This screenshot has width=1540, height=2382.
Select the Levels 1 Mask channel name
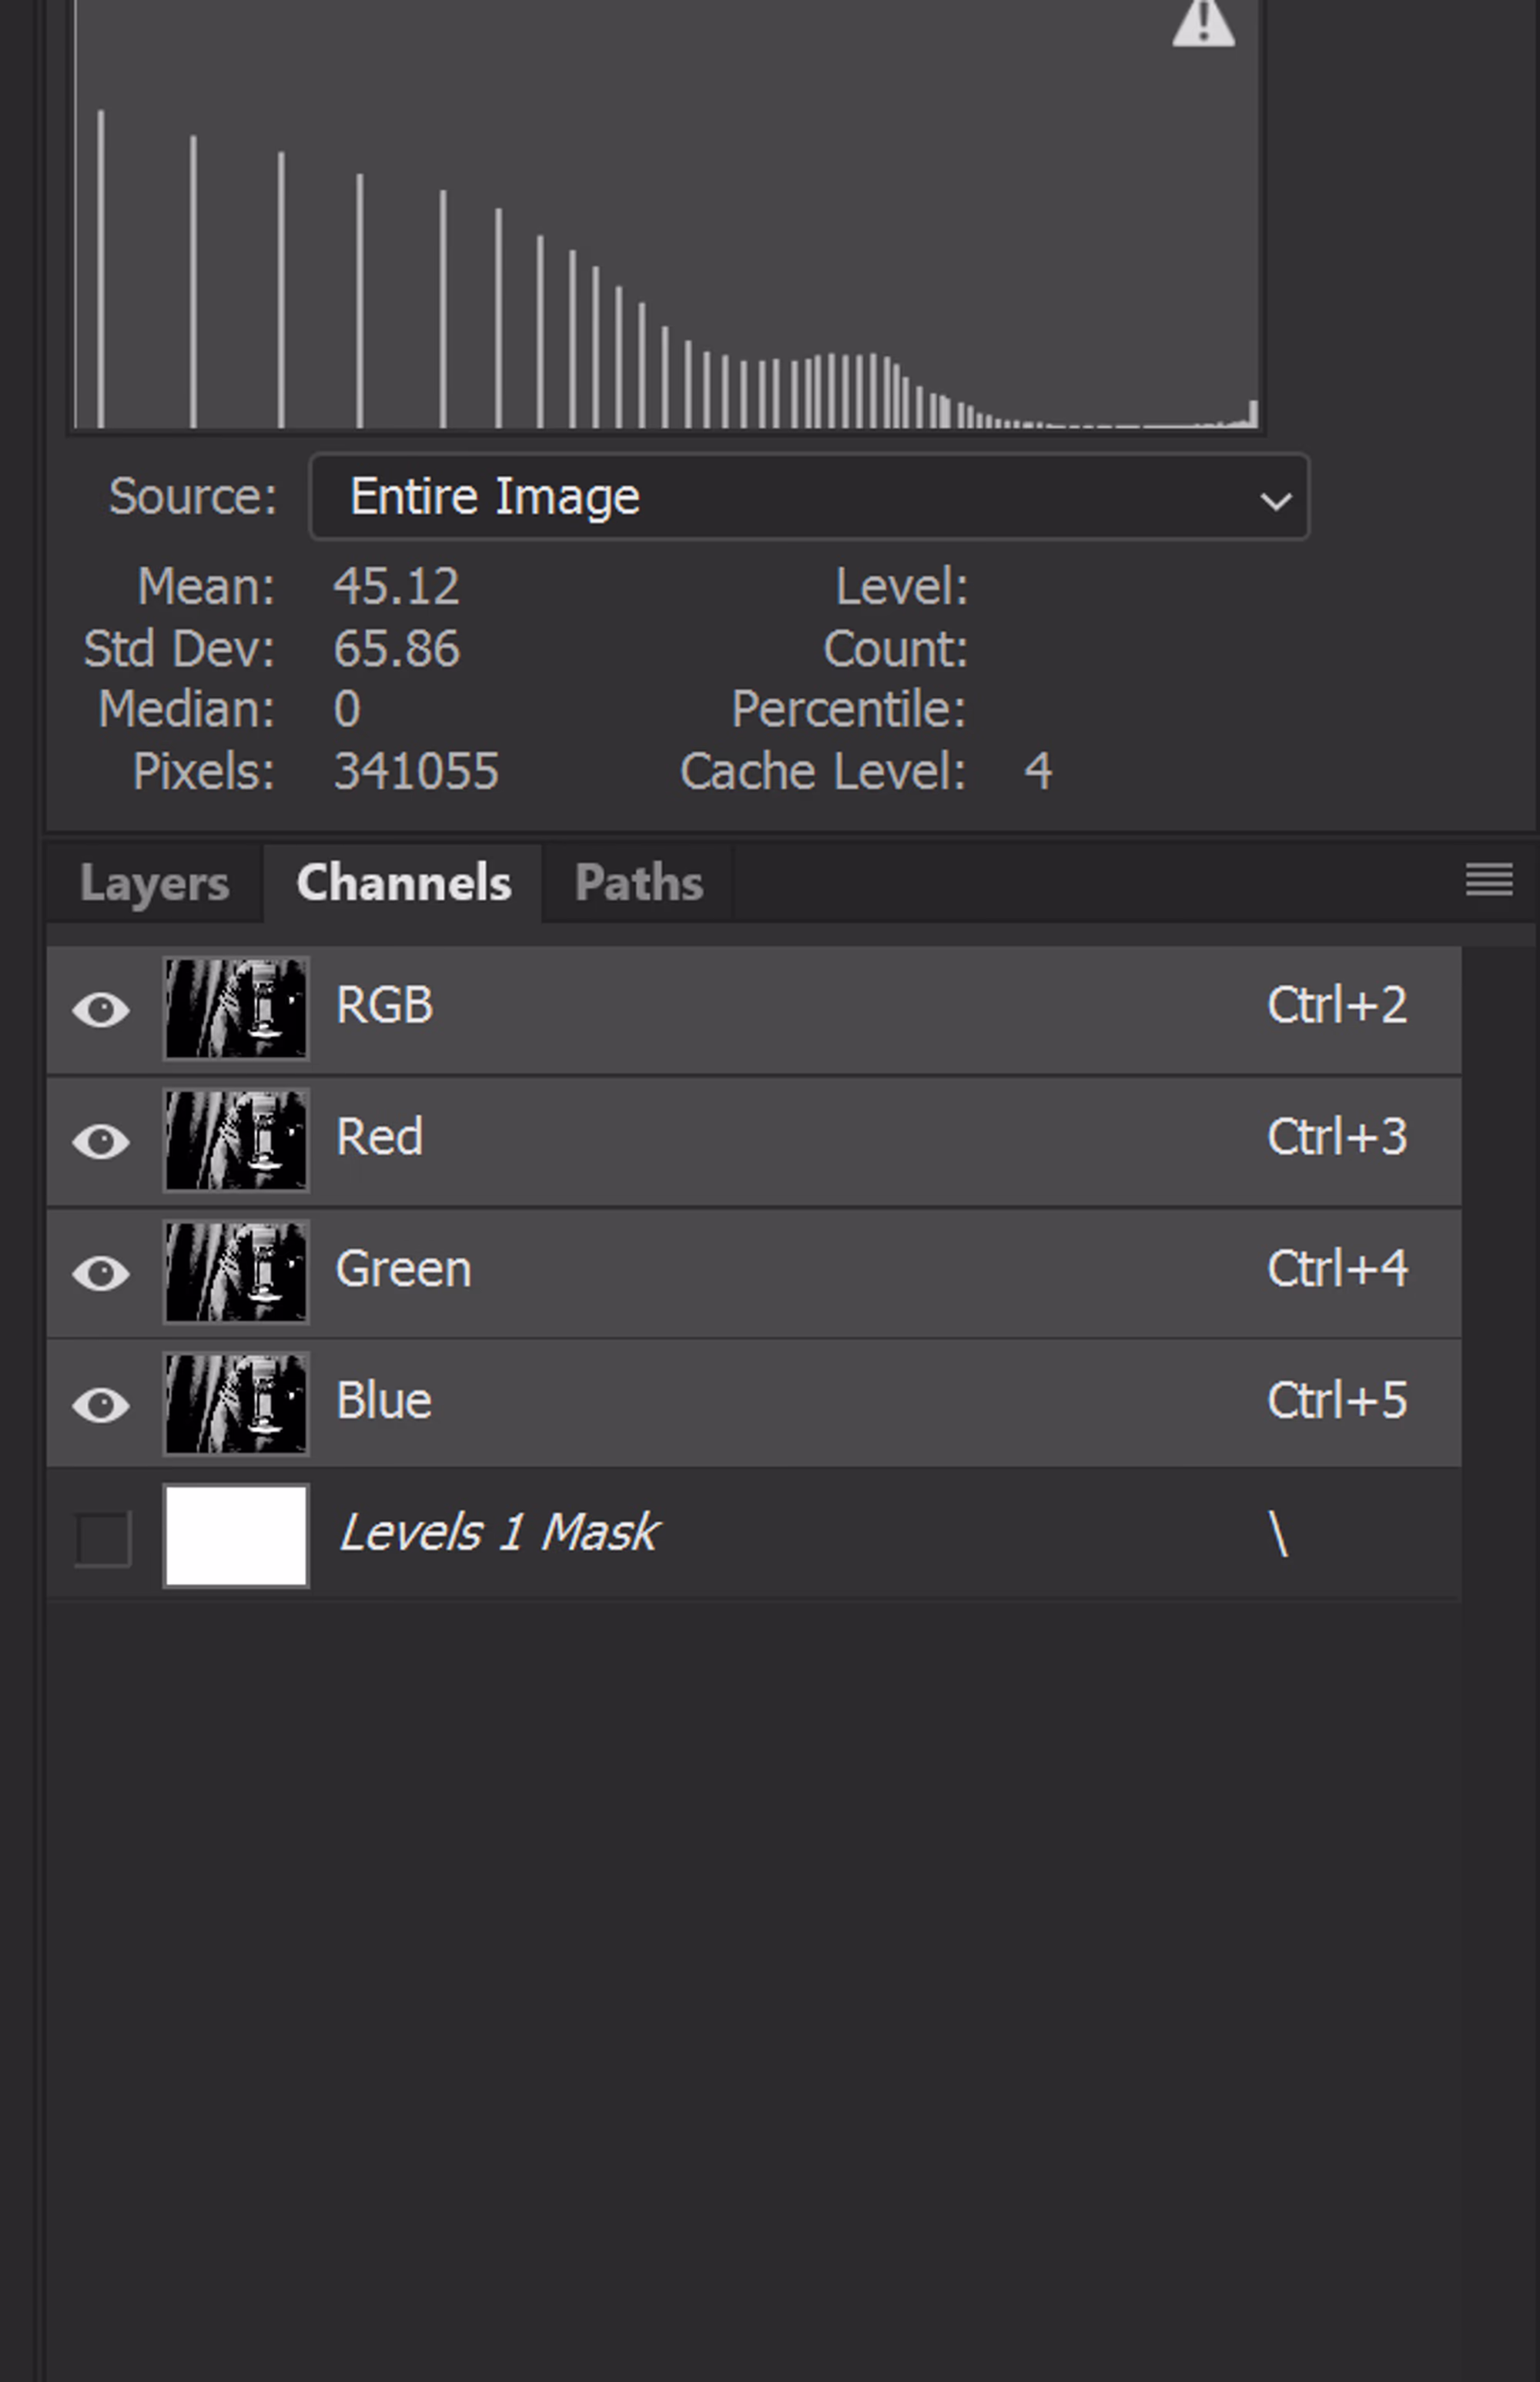498,1533
